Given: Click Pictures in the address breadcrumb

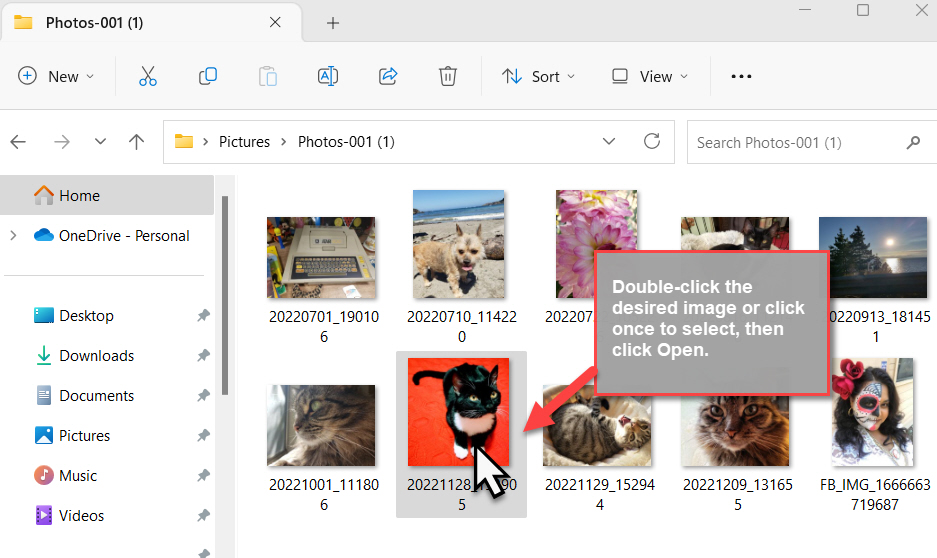Looking at the screenshot, I should (245, 142).
